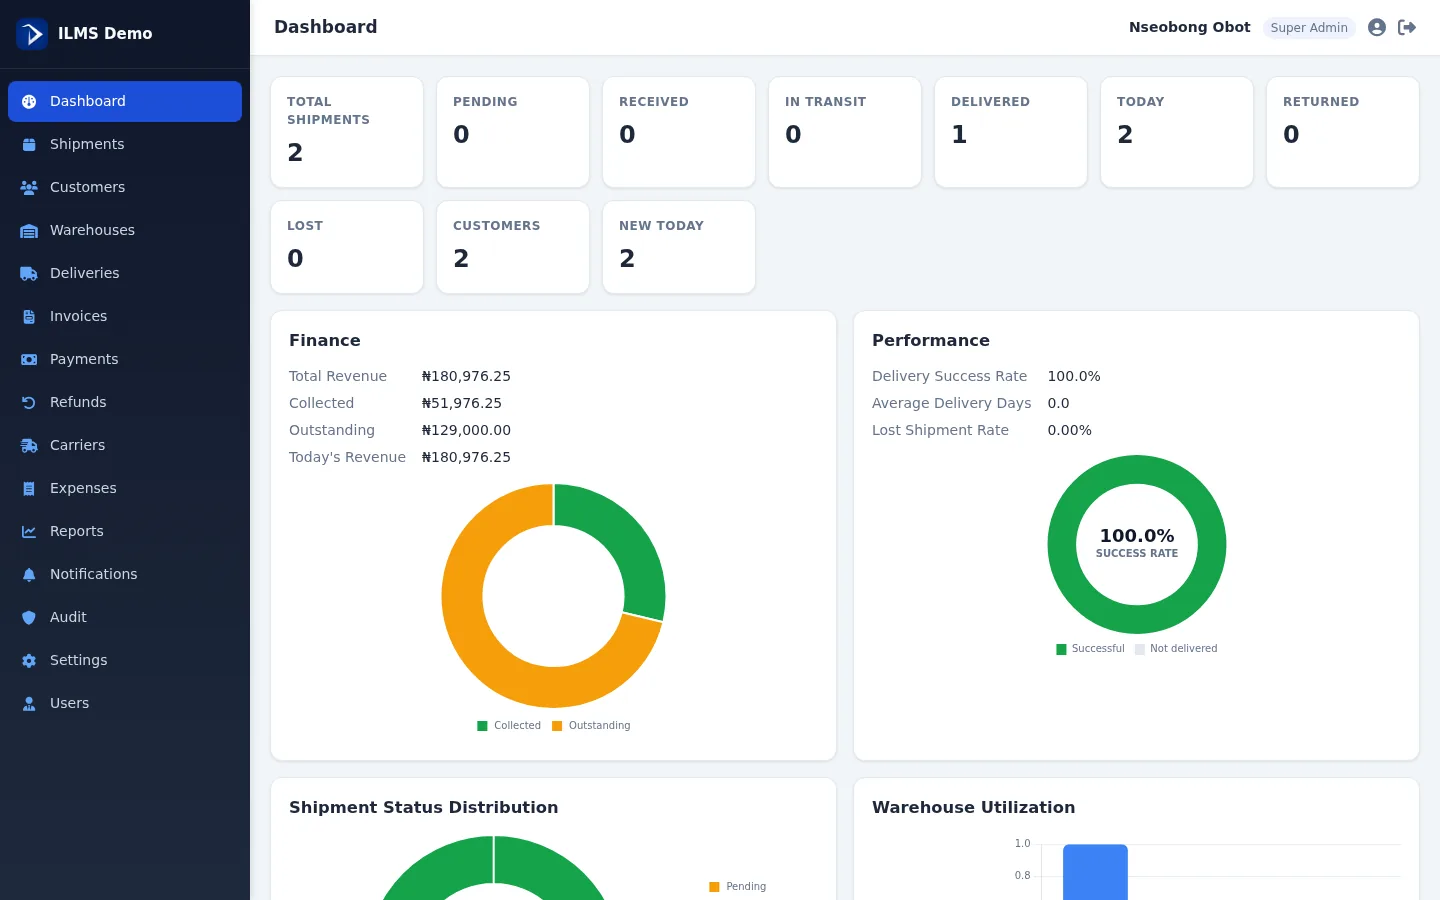Click the Shipments box icon
The height and width of the screenshot is (900, 1440).
coord(29,144)
